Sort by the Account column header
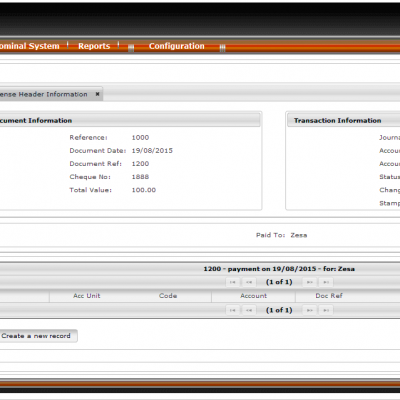The image size is (400, 400). pyautogui.click(x=253, y=296)
